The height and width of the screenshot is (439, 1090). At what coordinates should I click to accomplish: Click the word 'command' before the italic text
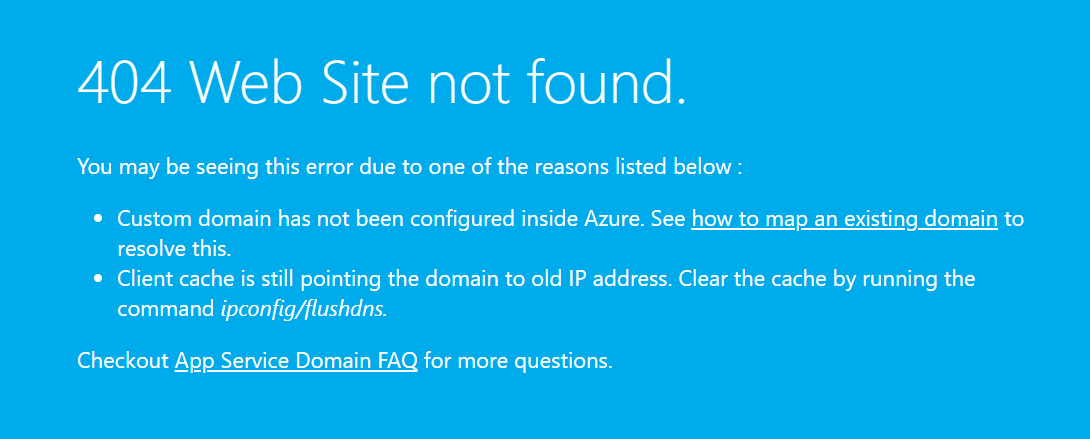click(165, 309)
